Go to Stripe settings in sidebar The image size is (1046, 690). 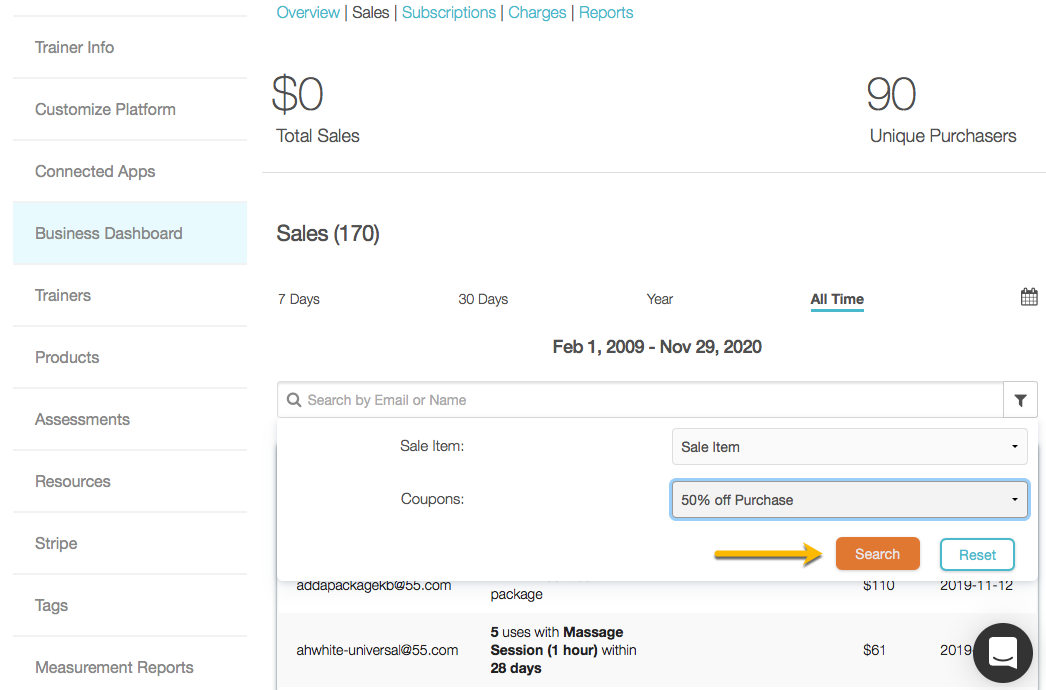click(56, 543)
